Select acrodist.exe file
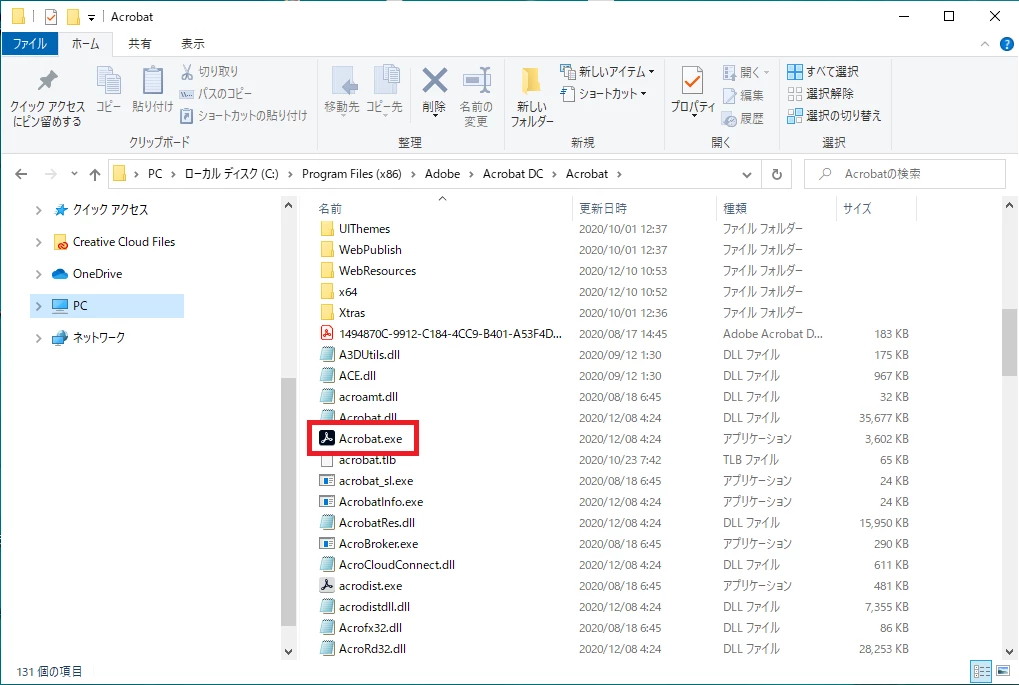The height and width of the screenshot is (685, 1019). [370, 586]
